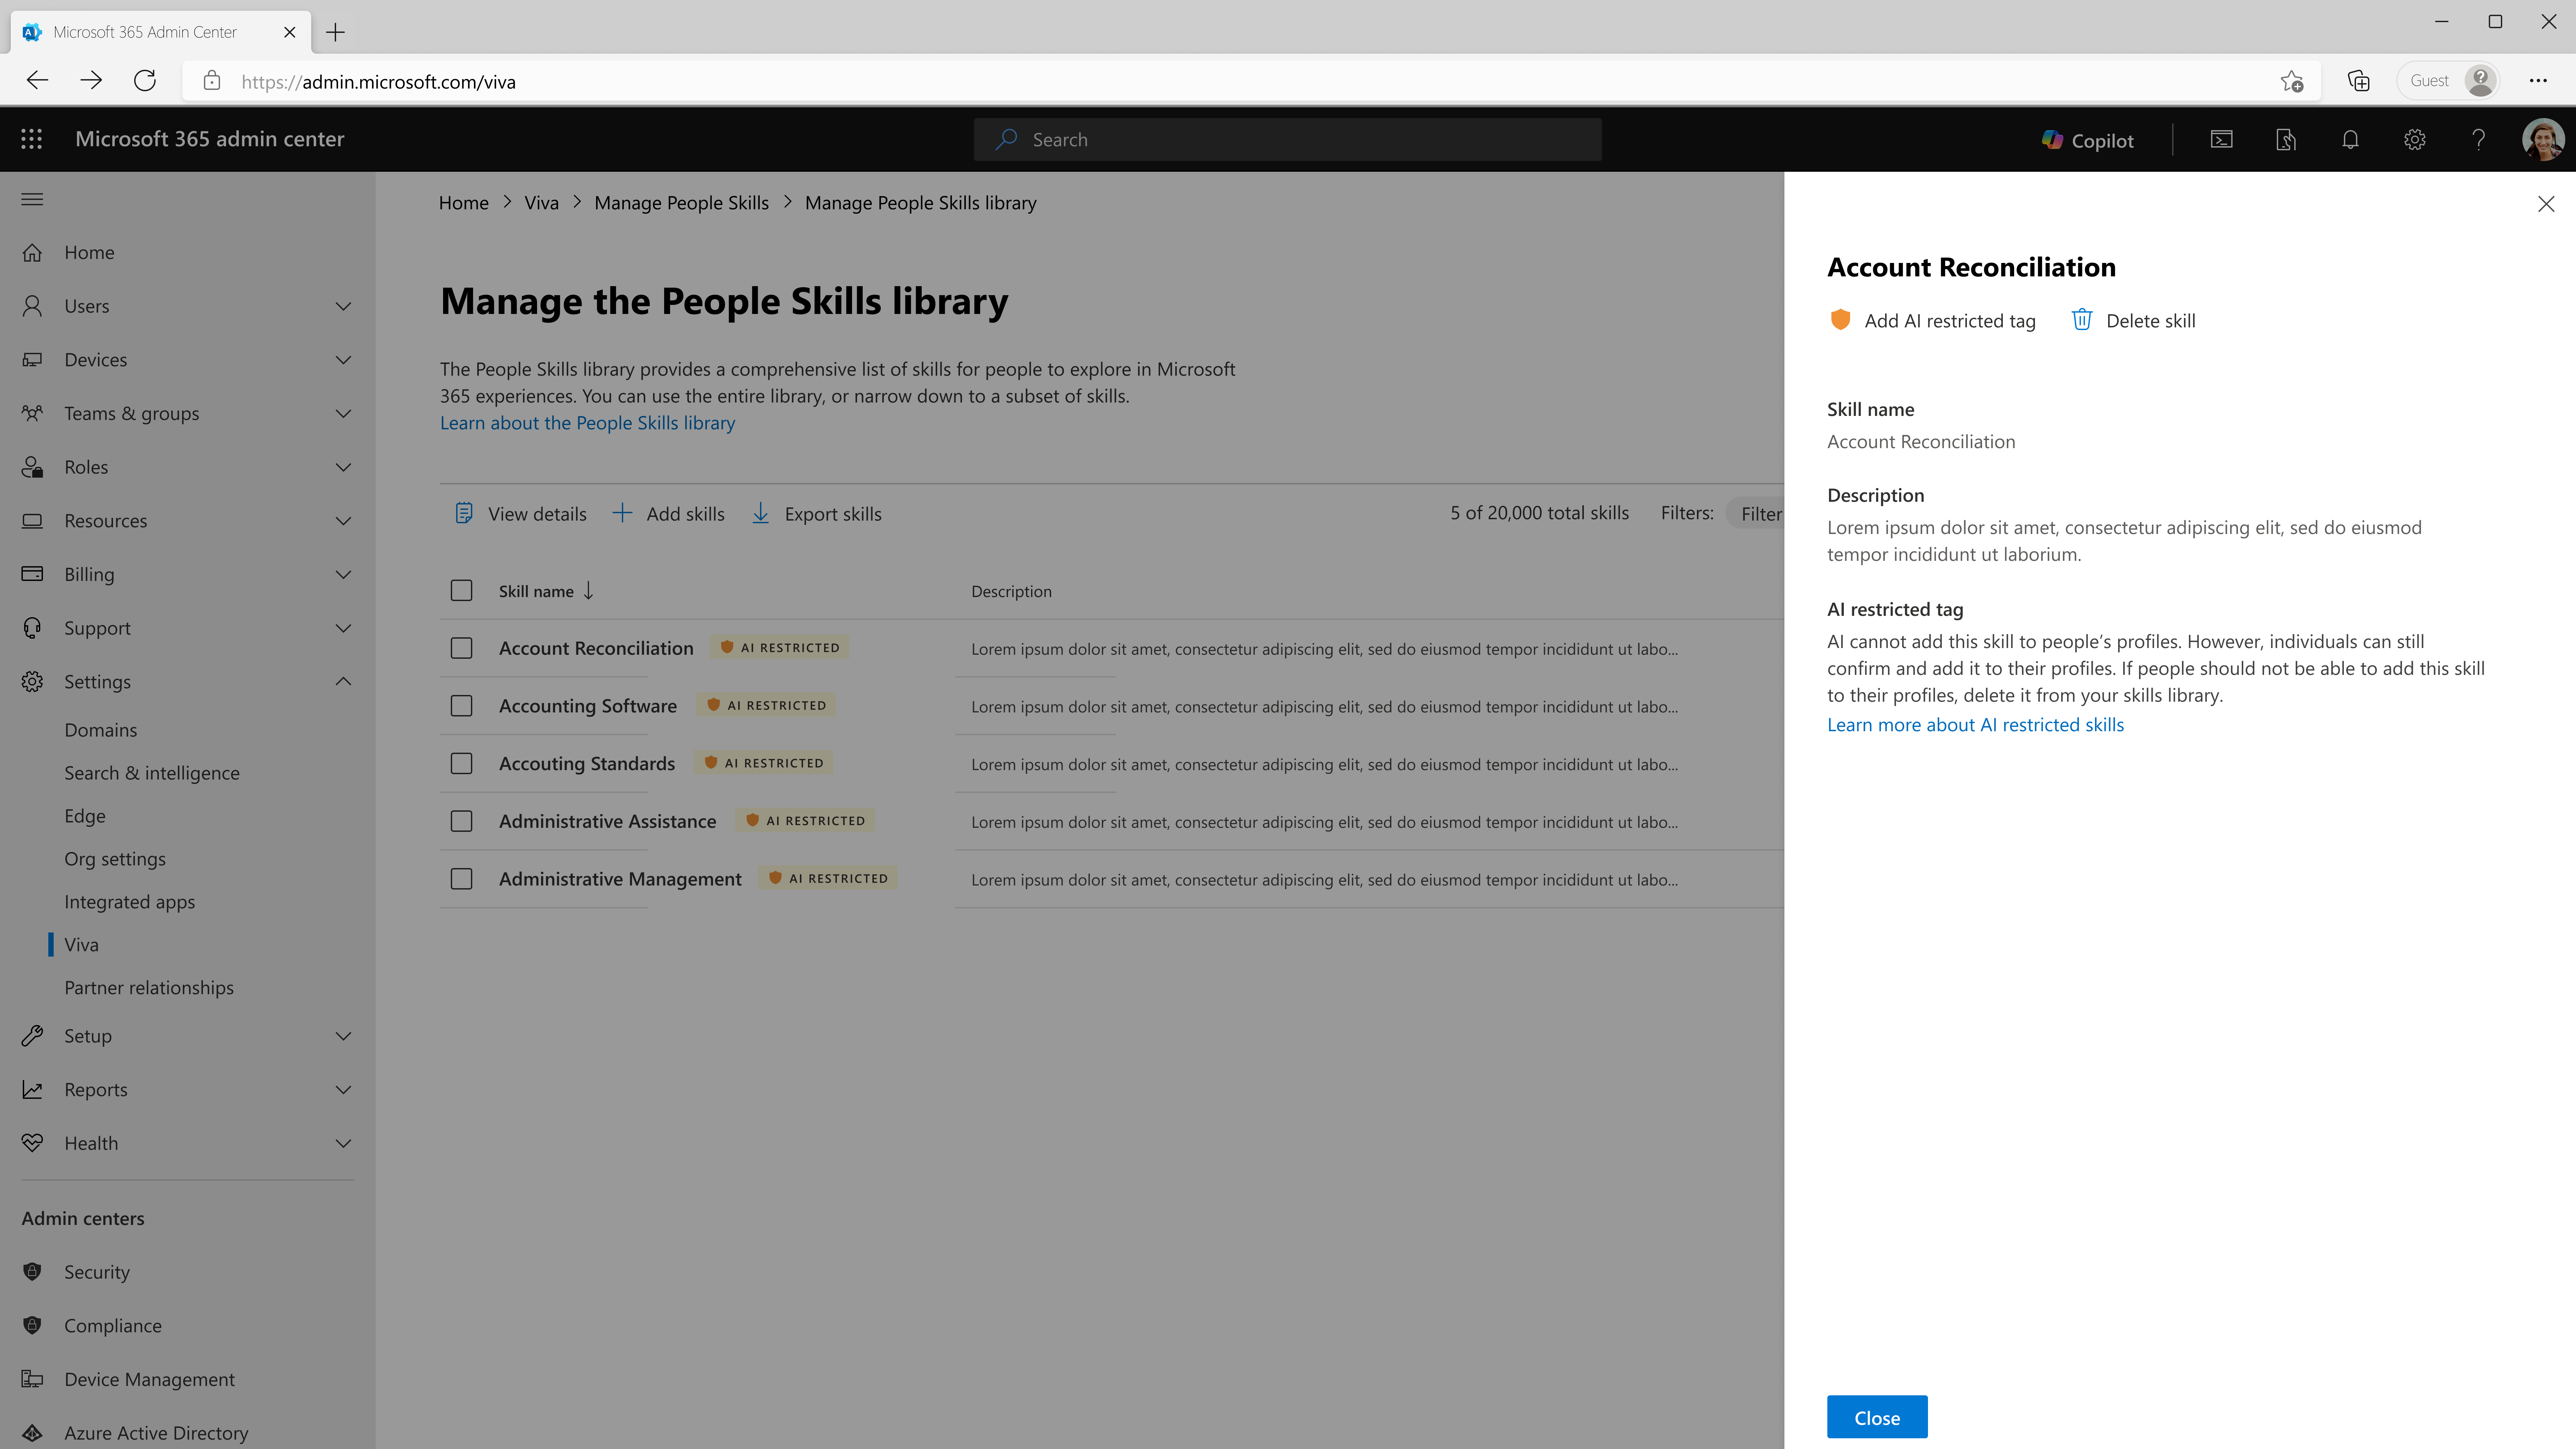The image size is (2576, 1449).
Task: Open Domains under Settings
Action: [x=101, y=730]
